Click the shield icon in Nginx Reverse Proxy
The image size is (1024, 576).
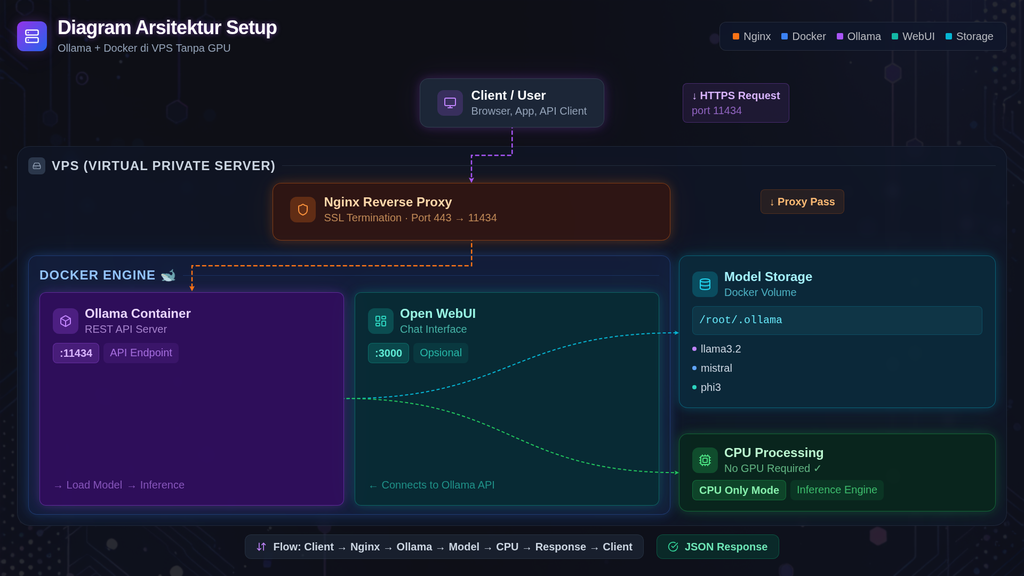tap(302, 210)
